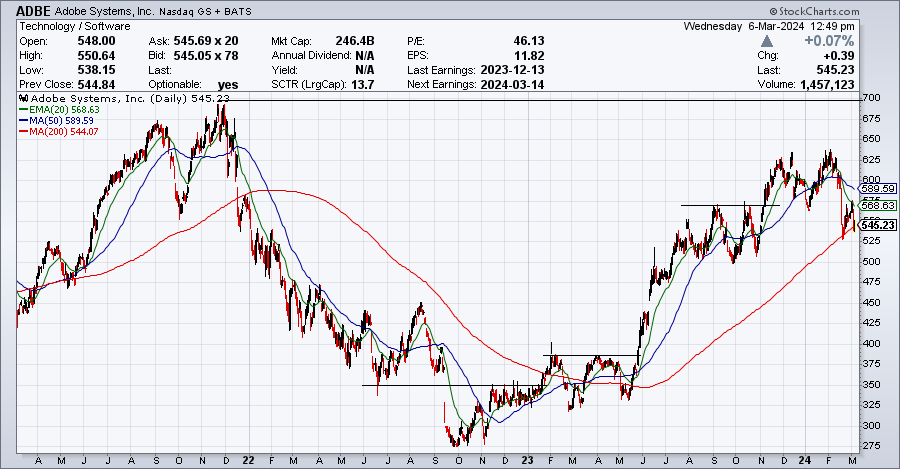The height and width of the screenshot is (469, 900).
Task: Click the 22 year marker on the time axis
Action: click(x=248, y=460)
